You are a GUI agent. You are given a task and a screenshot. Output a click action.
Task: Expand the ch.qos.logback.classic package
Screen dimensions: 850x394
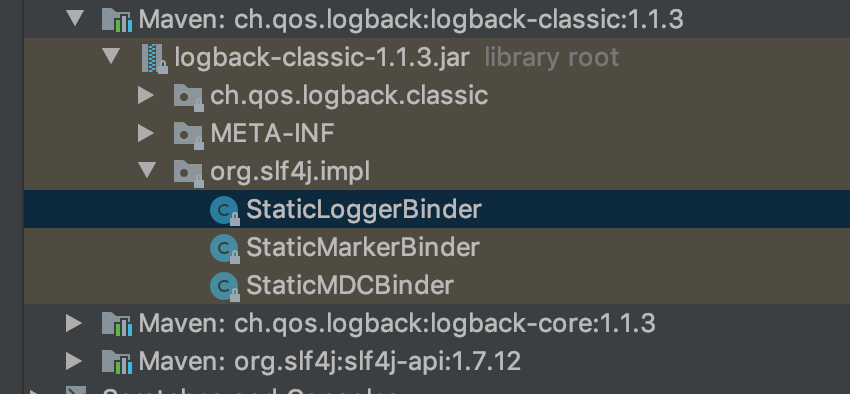146,95
